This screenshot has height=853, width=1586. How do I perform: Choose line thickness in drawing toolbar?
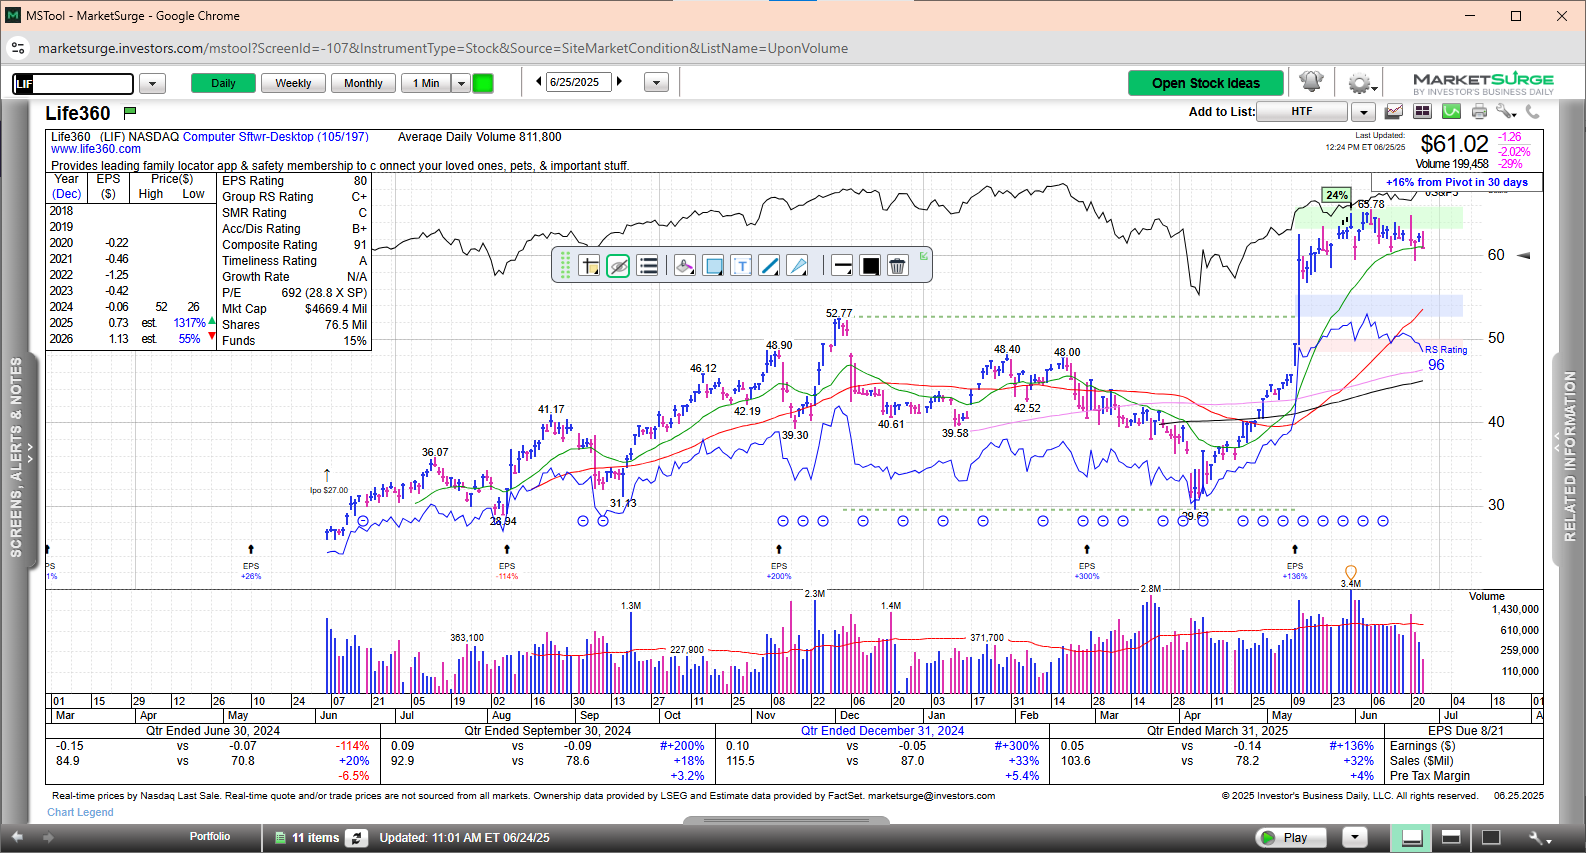tap(842, 266)
